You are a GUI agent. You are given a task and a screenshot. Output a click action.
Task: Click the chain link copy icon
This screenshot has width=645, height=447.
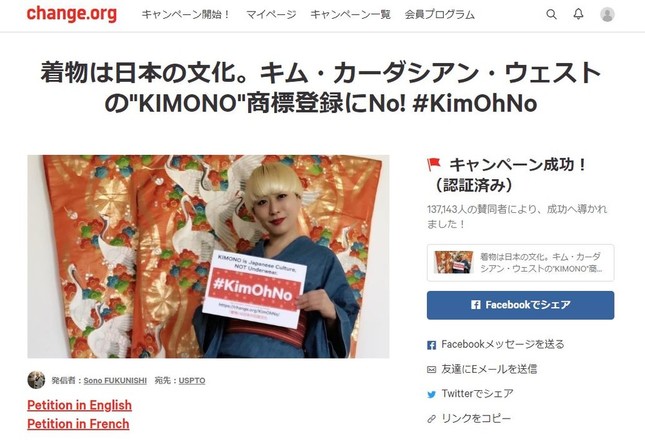coord(431,419)
